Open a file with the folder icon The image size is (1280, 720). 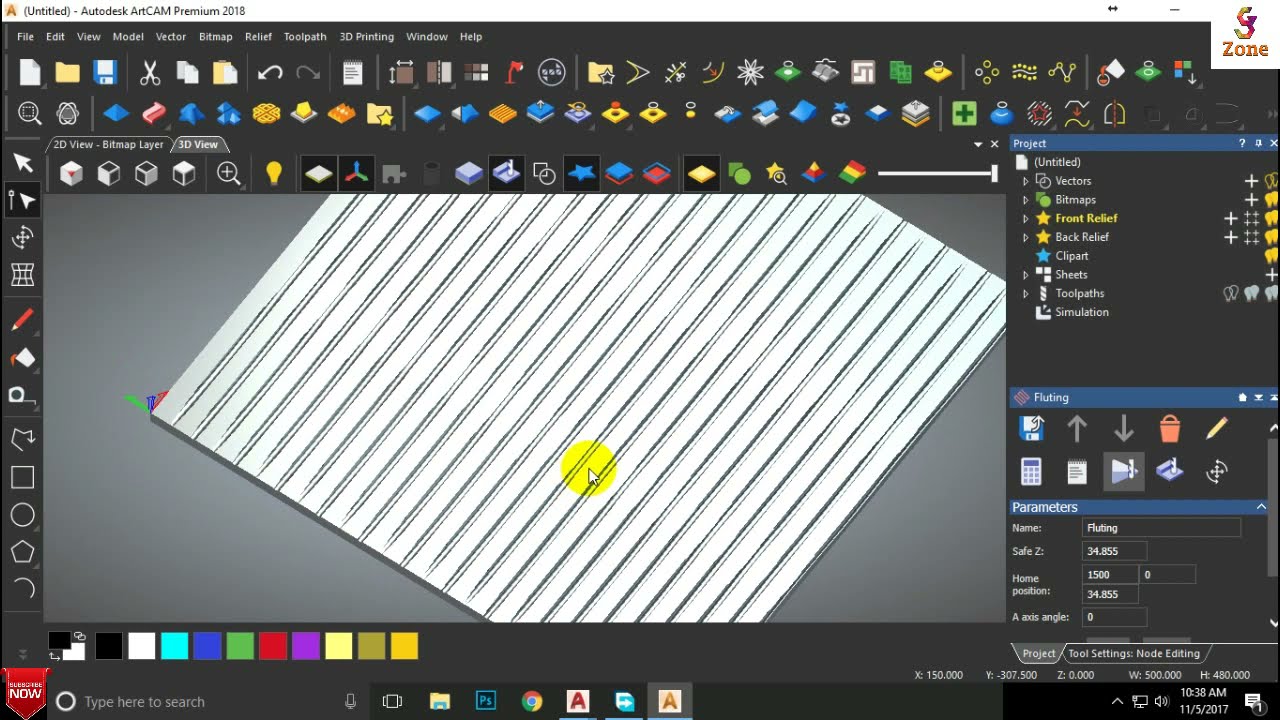(x=67, y=72)
